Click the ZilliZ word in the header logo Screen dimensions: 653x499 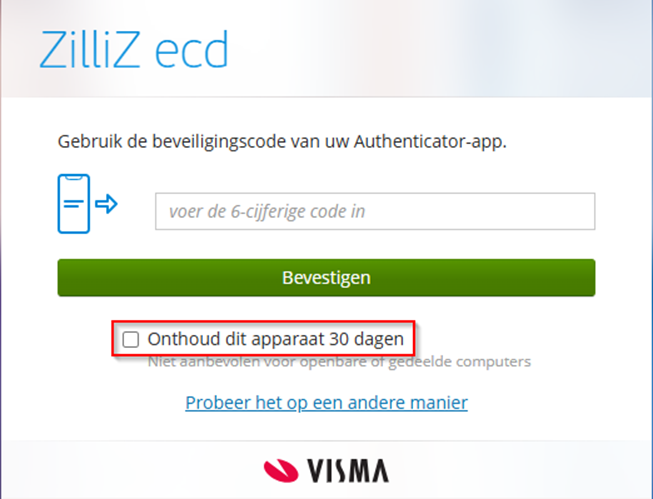pyautogui.click(x=90, y=49)
